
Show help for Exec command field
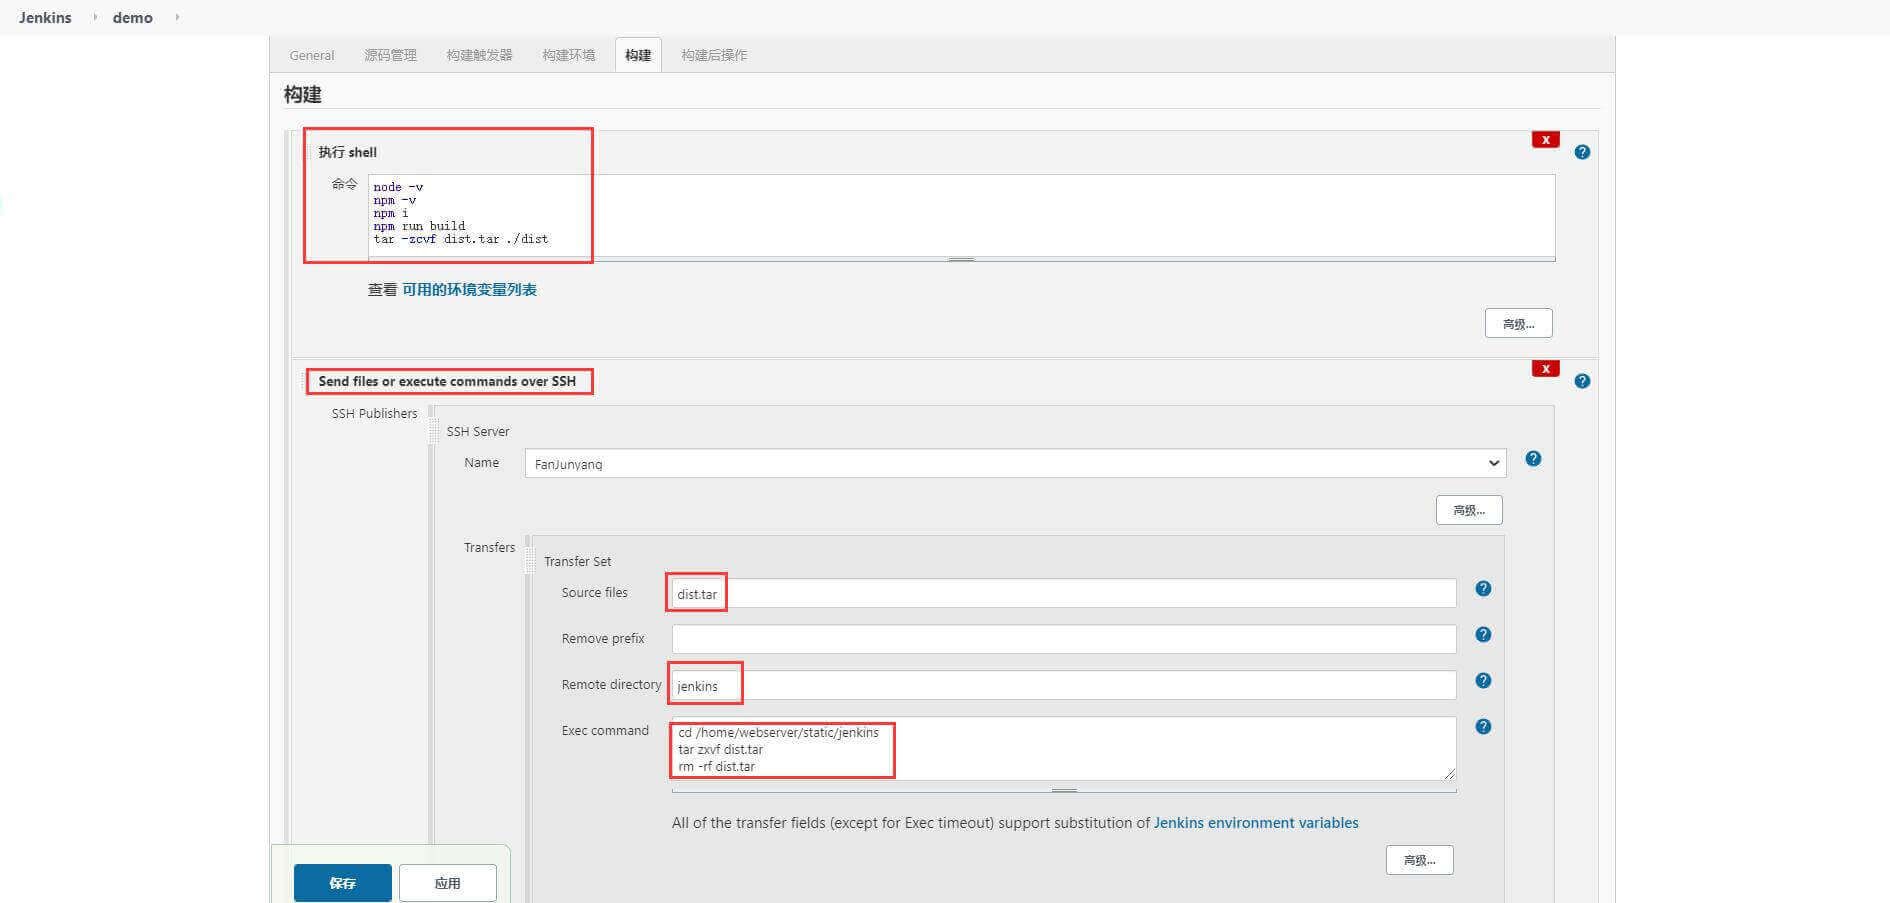(x=1483, y=727)
